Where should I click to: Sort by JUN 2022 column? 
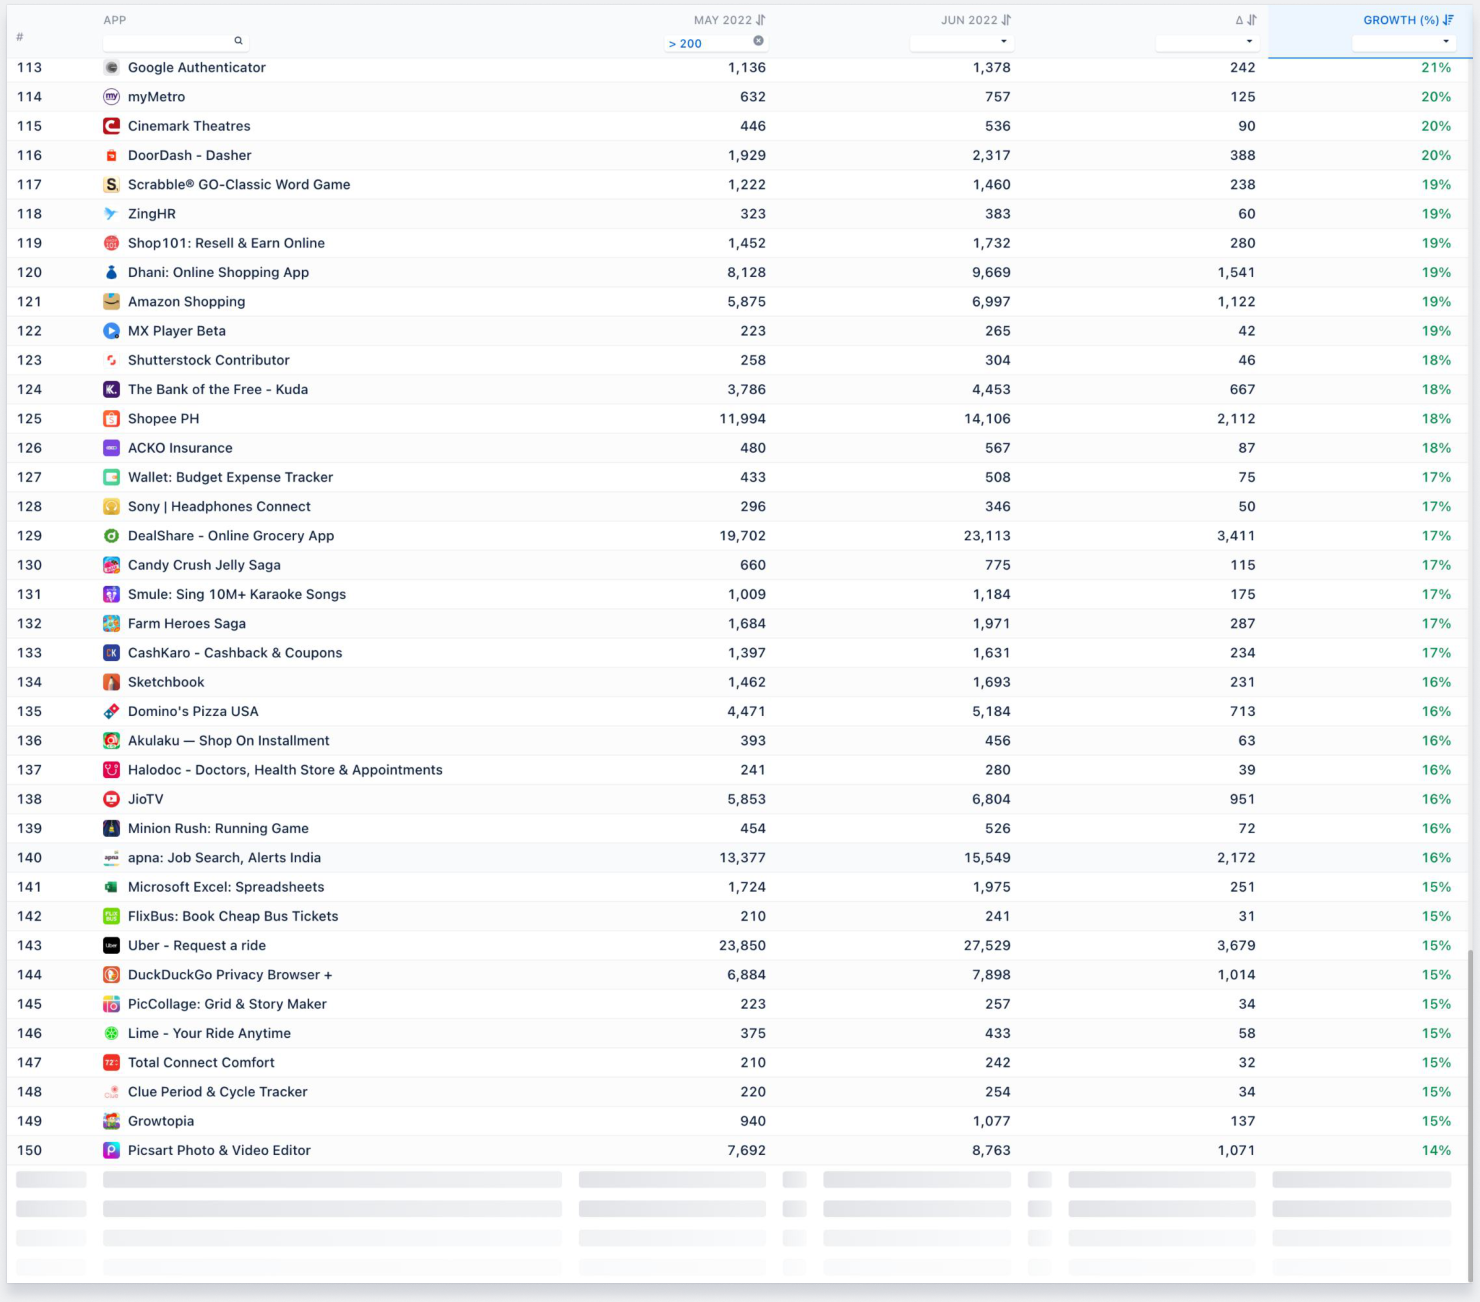1006,20
